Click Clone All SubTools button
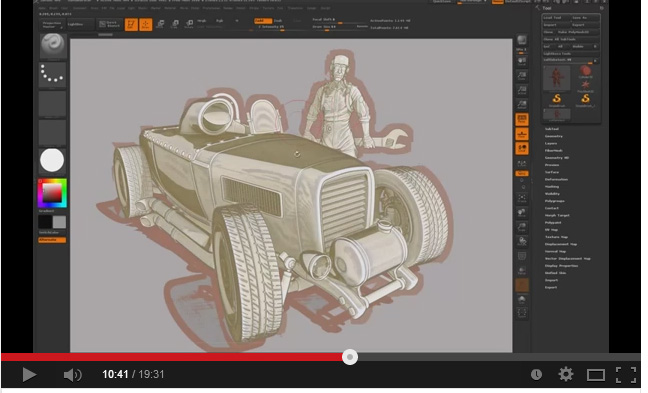This screenshot has width=648, height=393. (x=571, y=39)
